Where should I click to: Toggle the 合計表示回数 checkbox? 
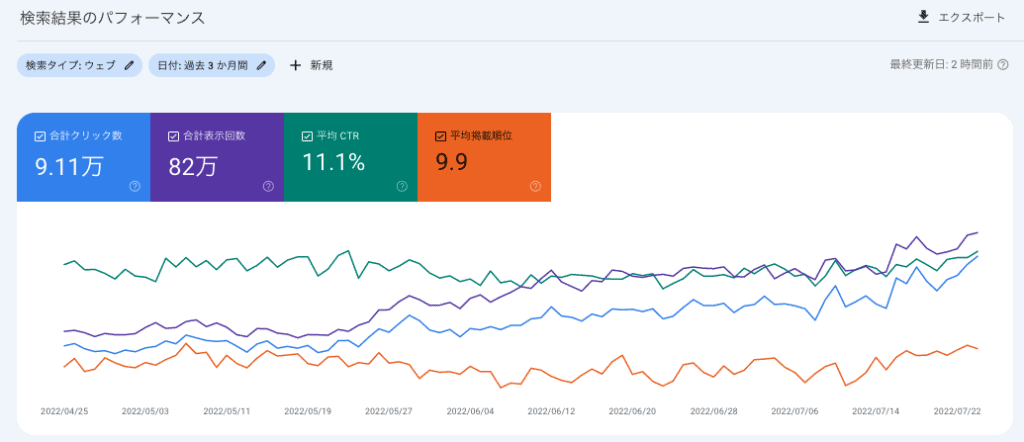[173, 136]
